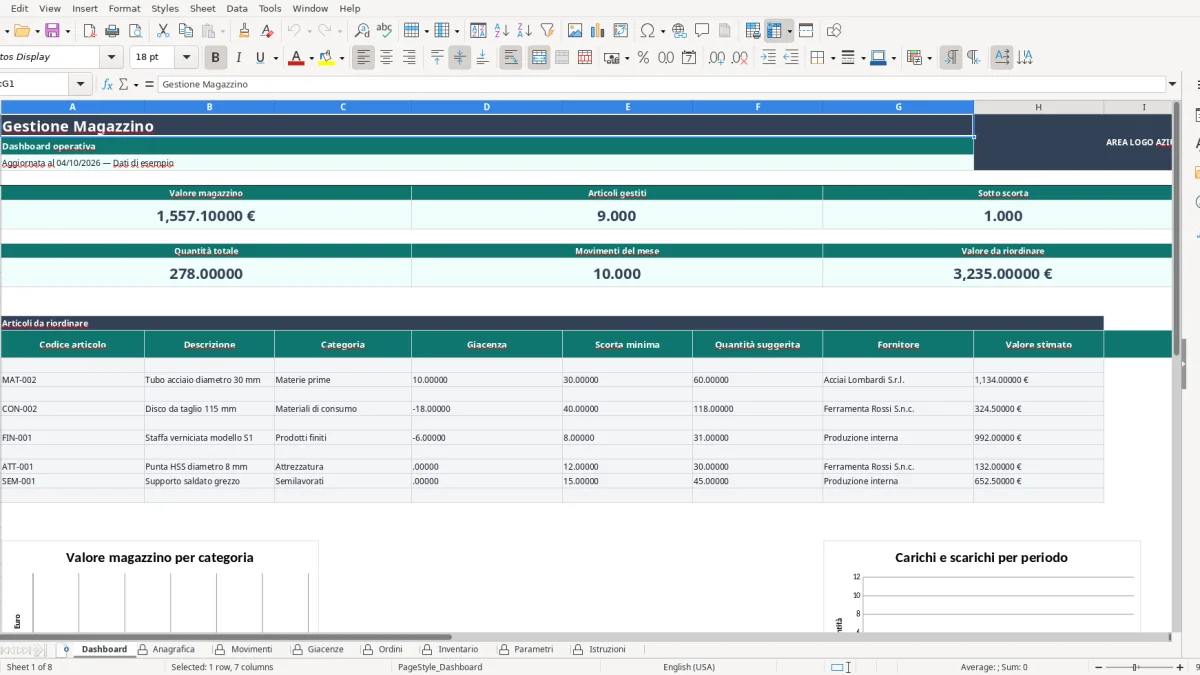Insert an image
This screenshot has height=675, width=1200.
[x=575, y=31]
